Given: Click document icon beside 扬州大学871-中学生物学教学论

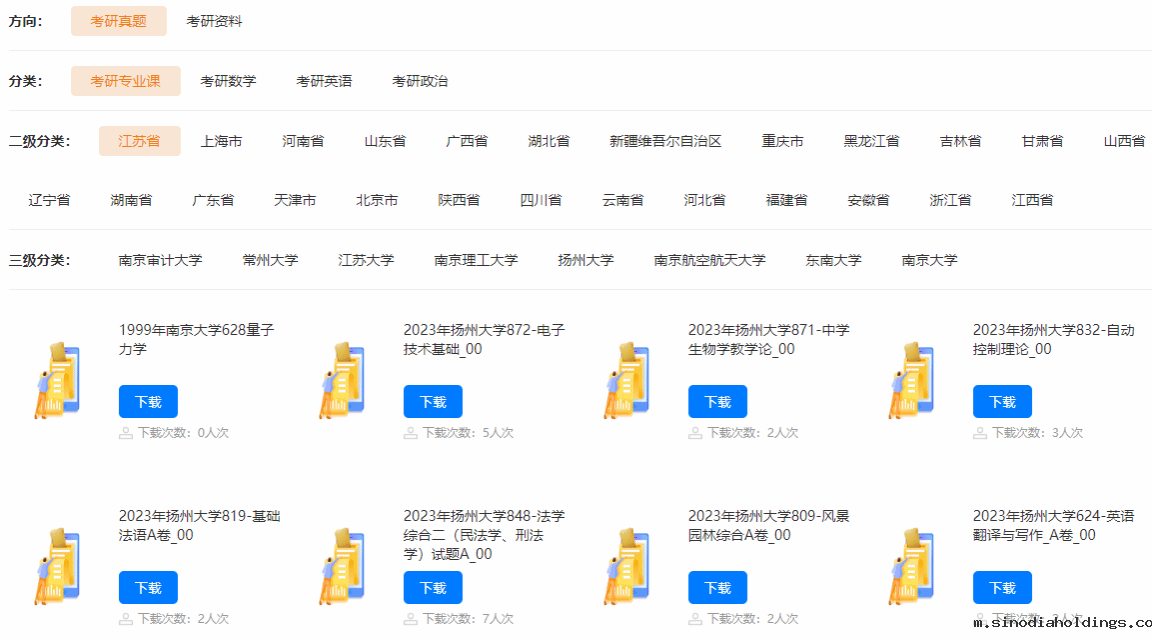Looking at the screenshot, I should [x=627, y=380].
